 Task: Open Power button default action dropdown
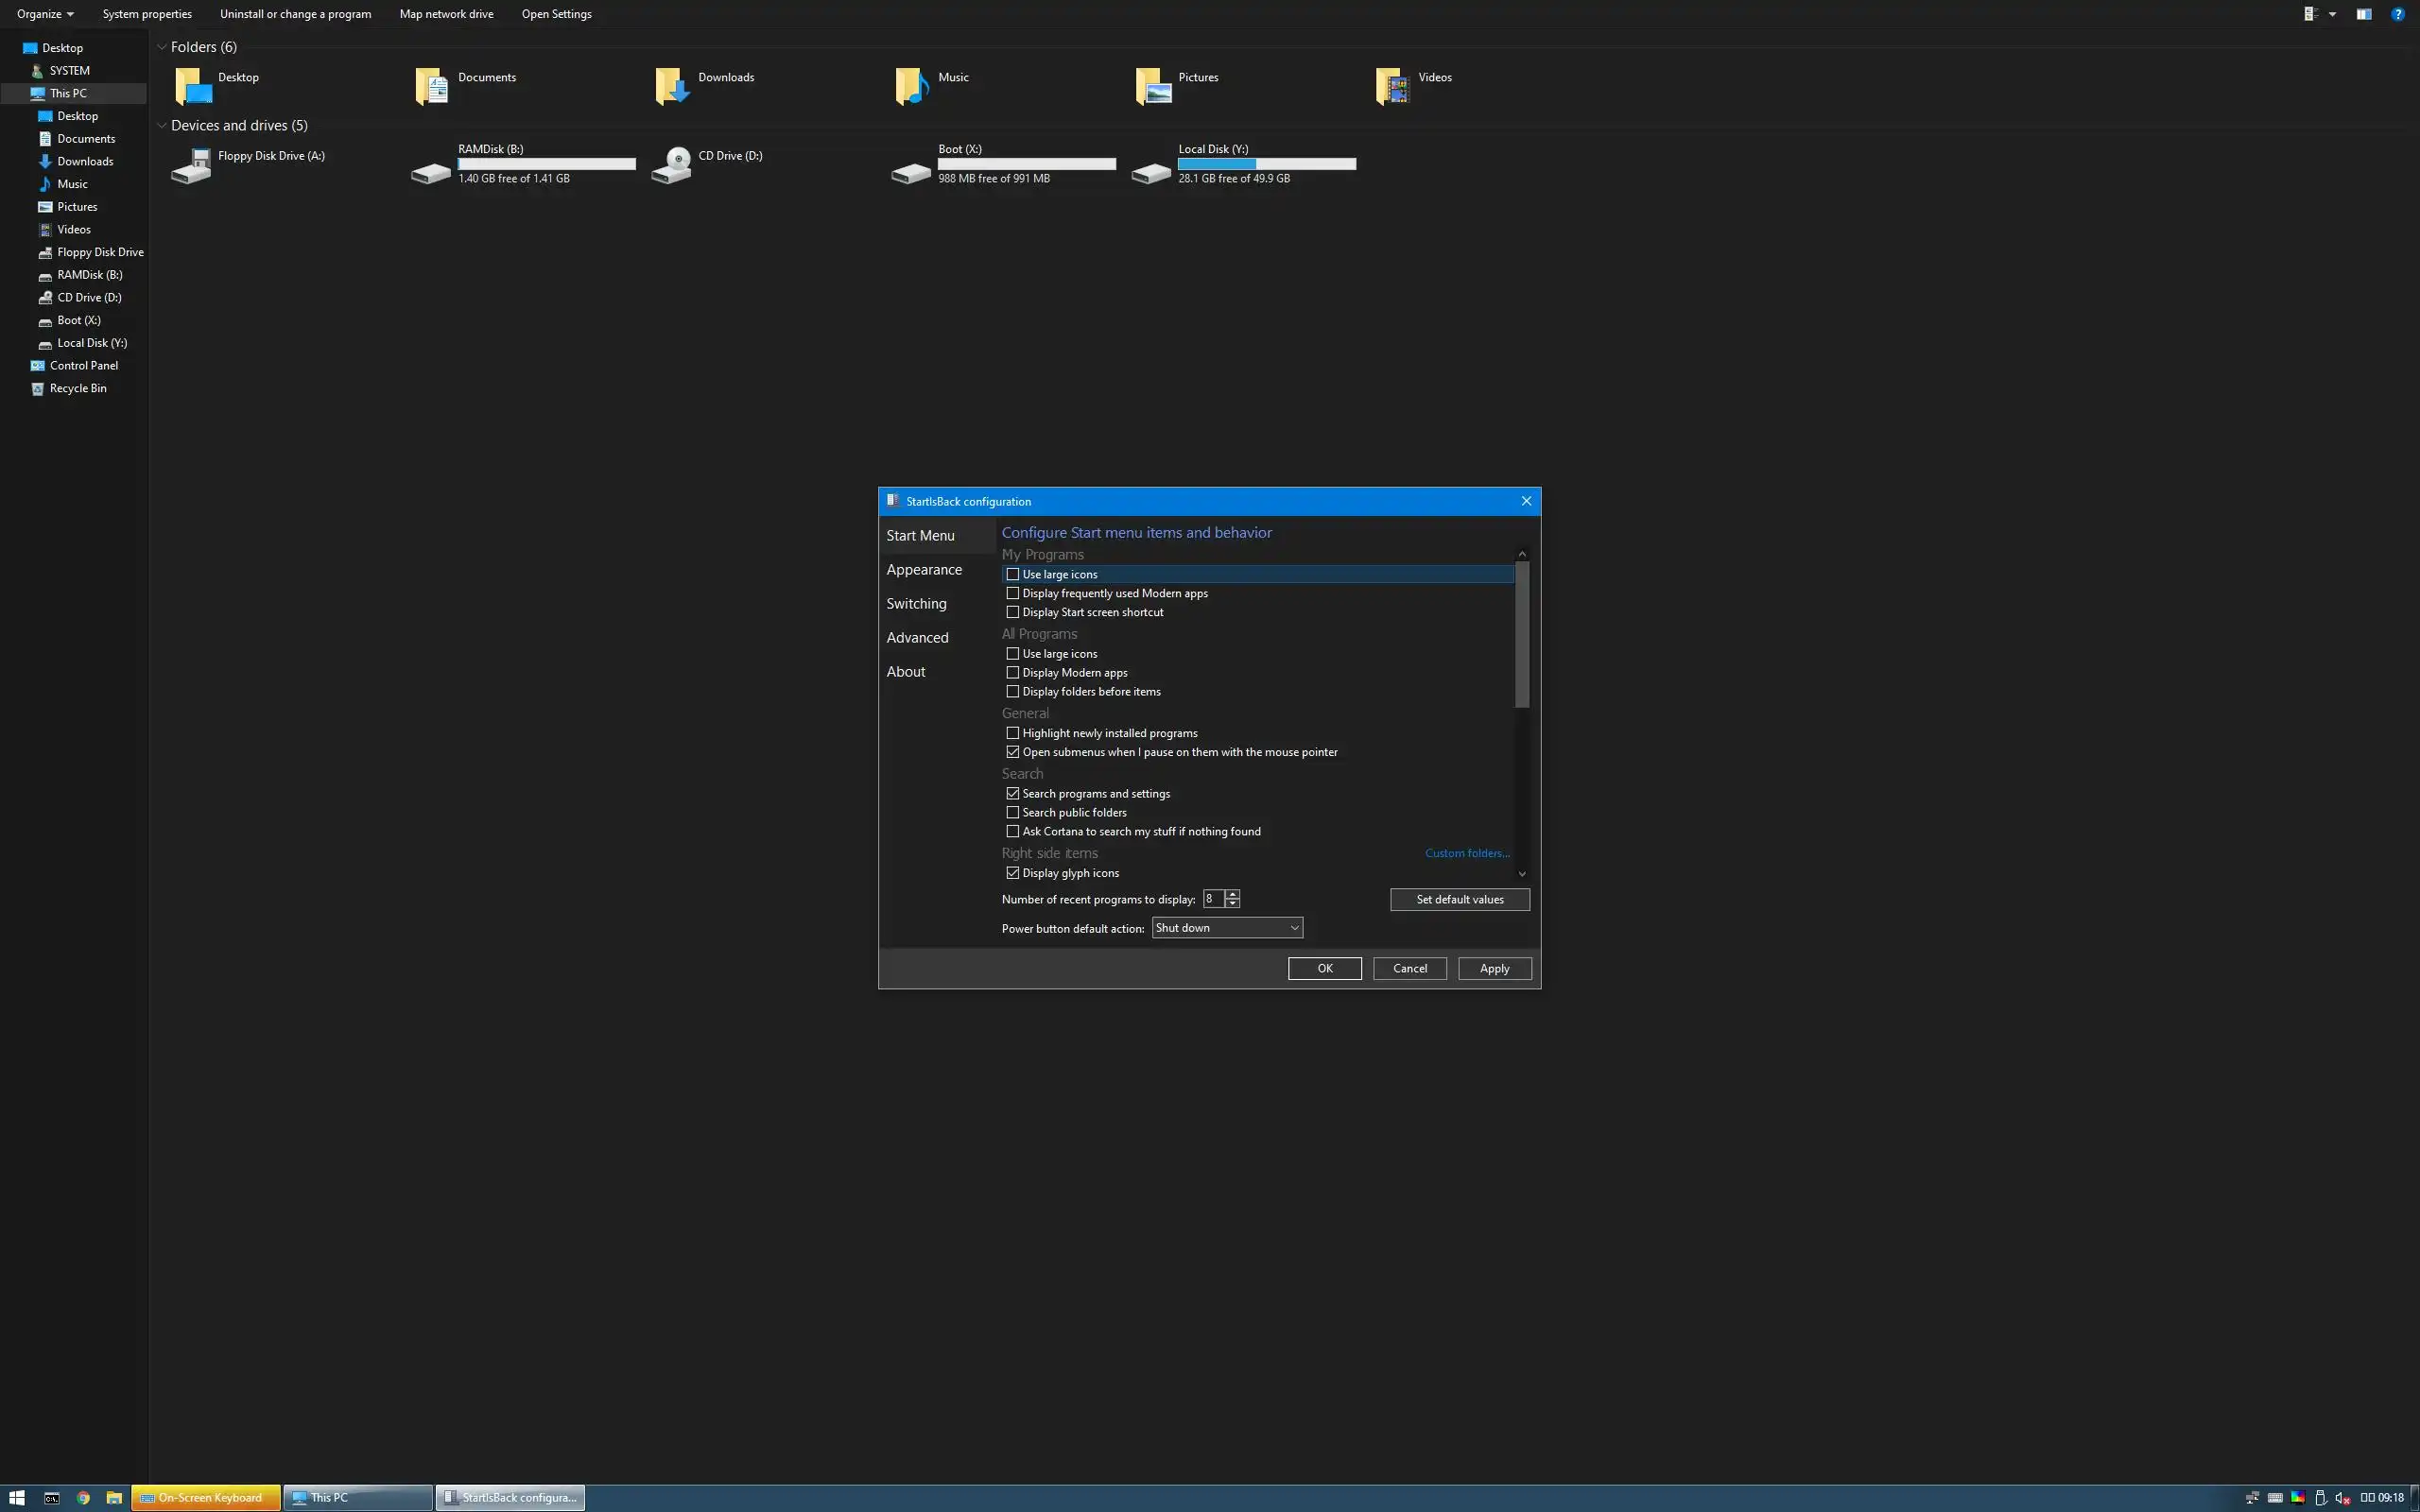point(1227,928)
